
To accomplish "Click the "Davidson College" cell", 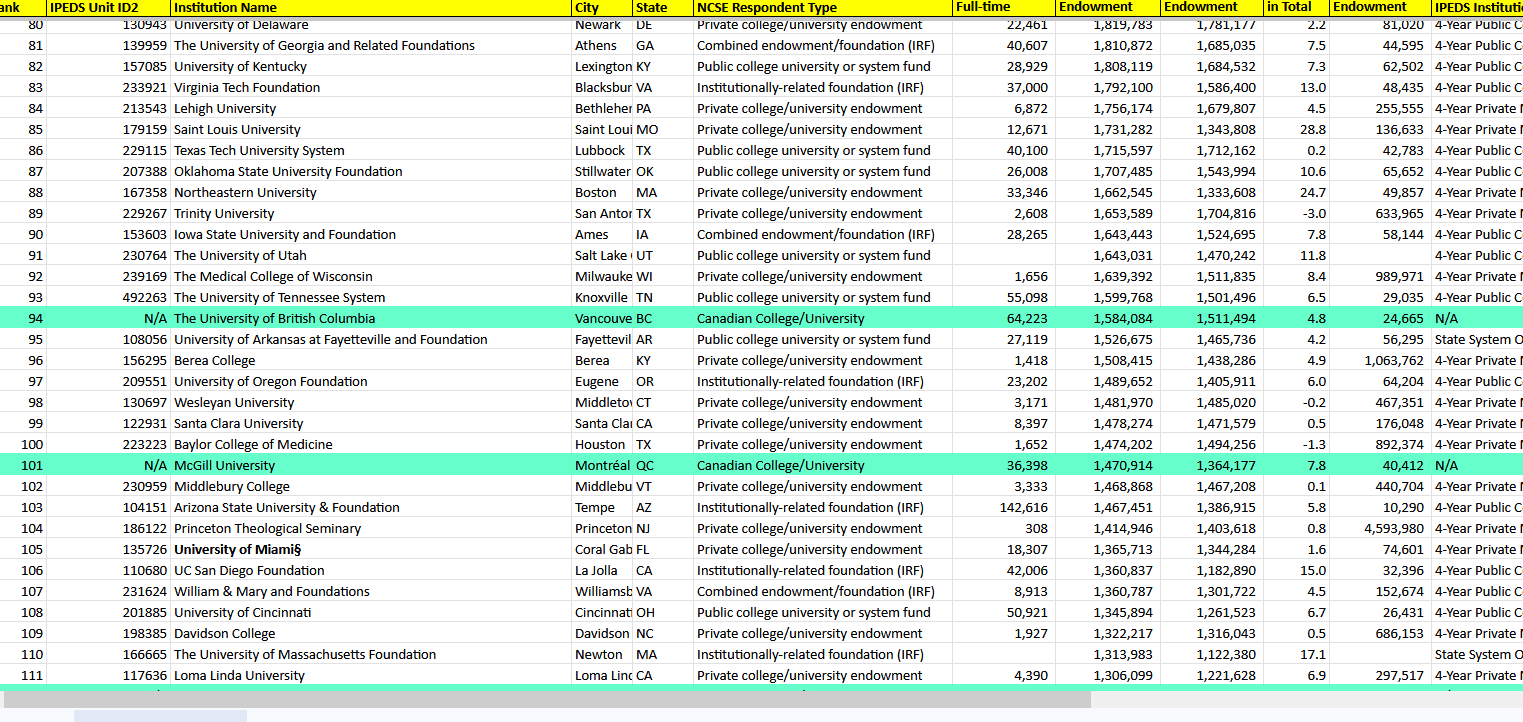I will pyautogui.click(x=371, y=634).
